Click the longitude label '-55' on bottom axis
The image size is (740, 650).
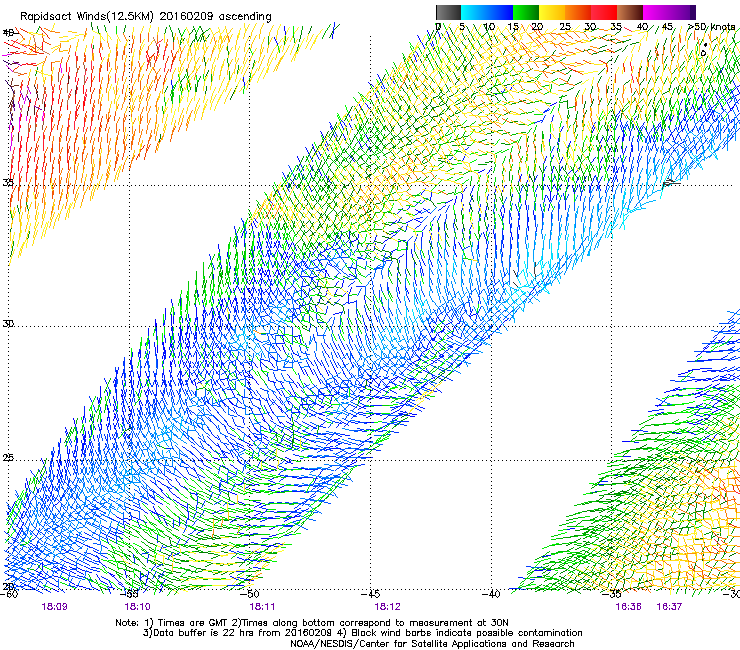(x=130, y=593)
